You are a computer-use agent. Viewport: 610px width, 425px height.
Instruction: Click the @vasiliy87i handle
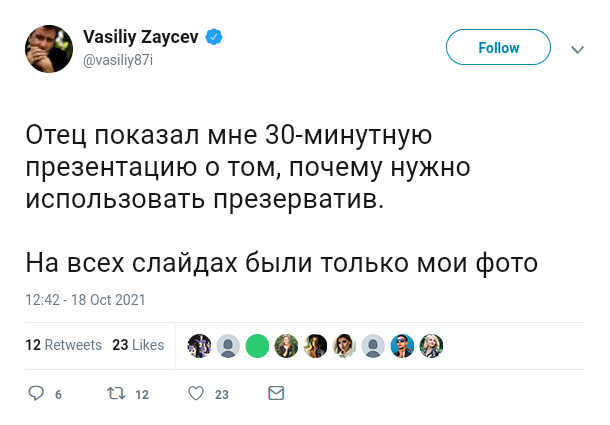tap(117, 60)
